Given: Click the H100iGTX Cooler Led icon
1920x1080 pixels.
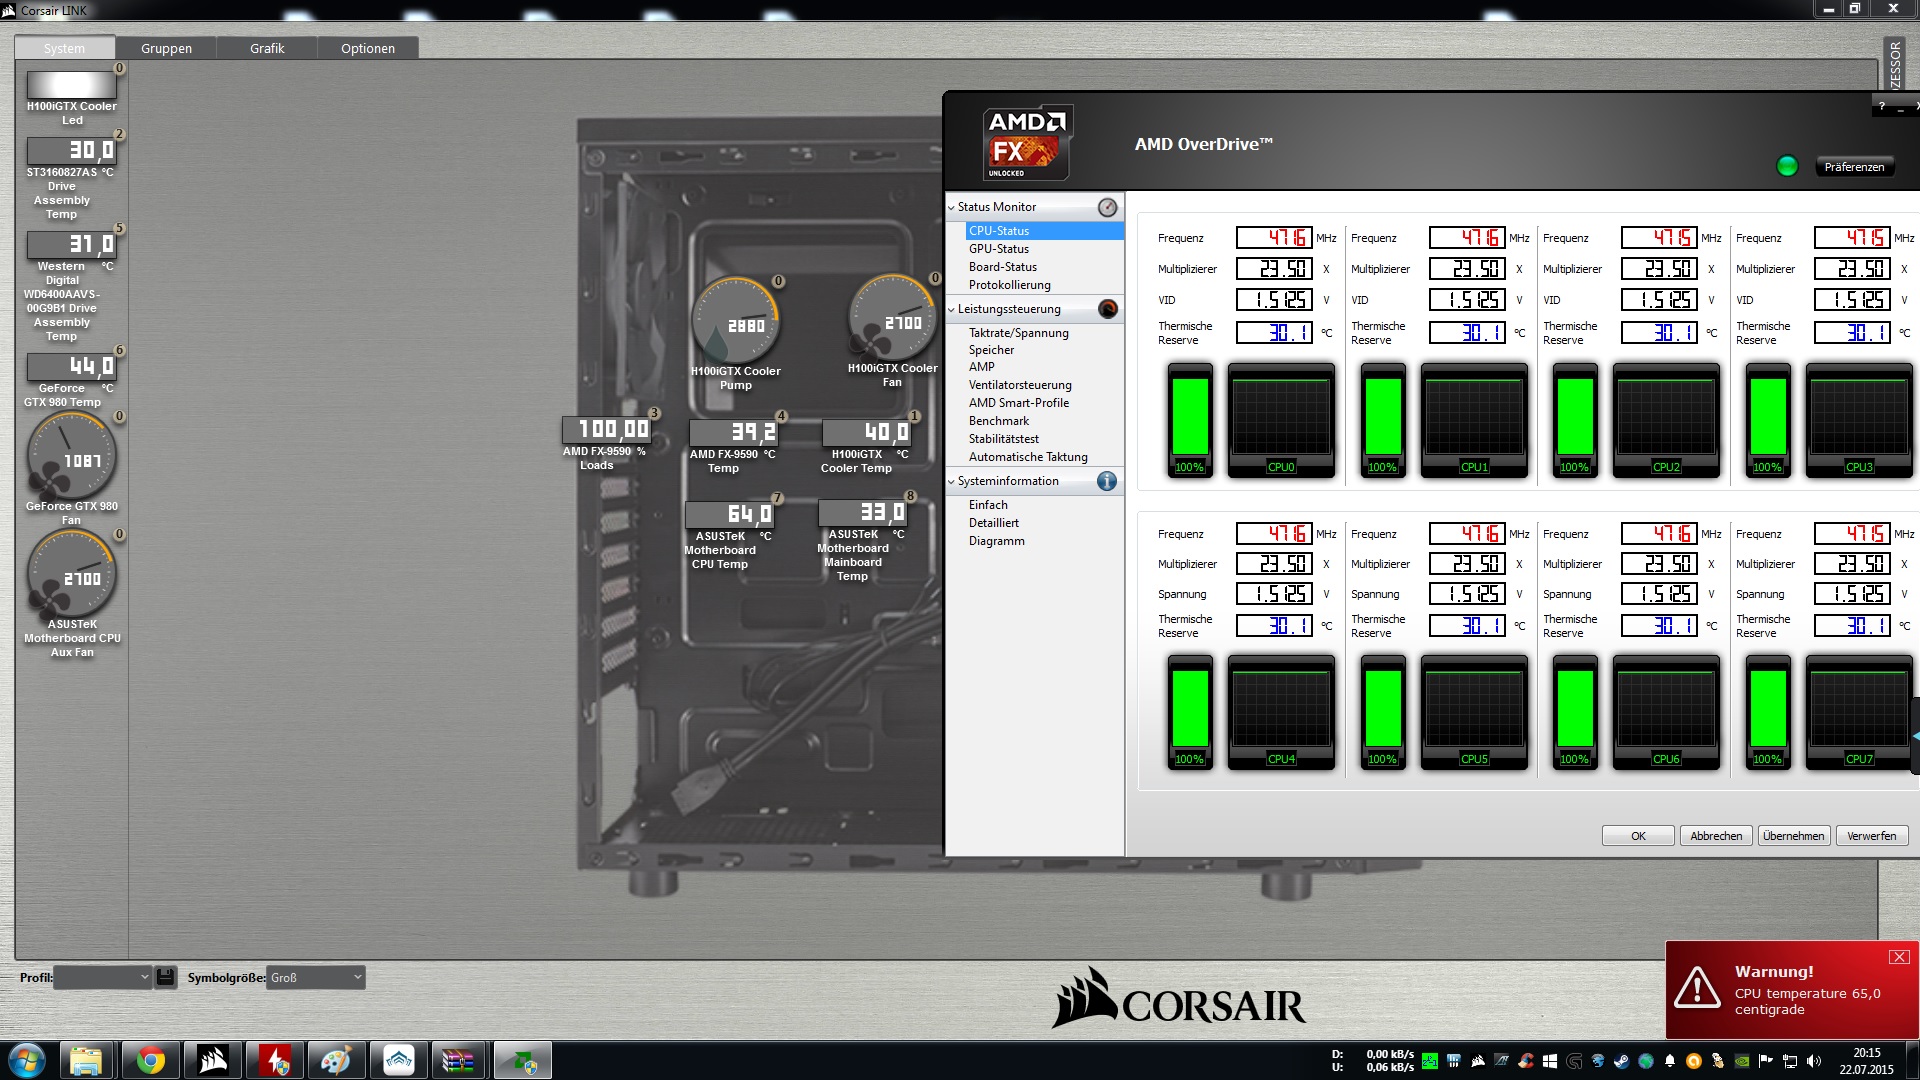Looking at the screenshot, I should 71,84.
